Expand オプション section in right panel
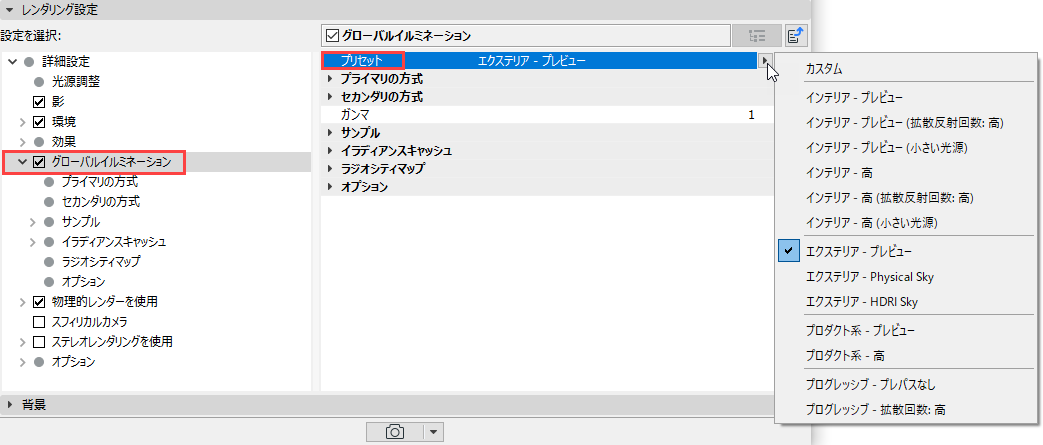Image resolution: width=1043 pixels, height=445 pixels. coord(331,188)
